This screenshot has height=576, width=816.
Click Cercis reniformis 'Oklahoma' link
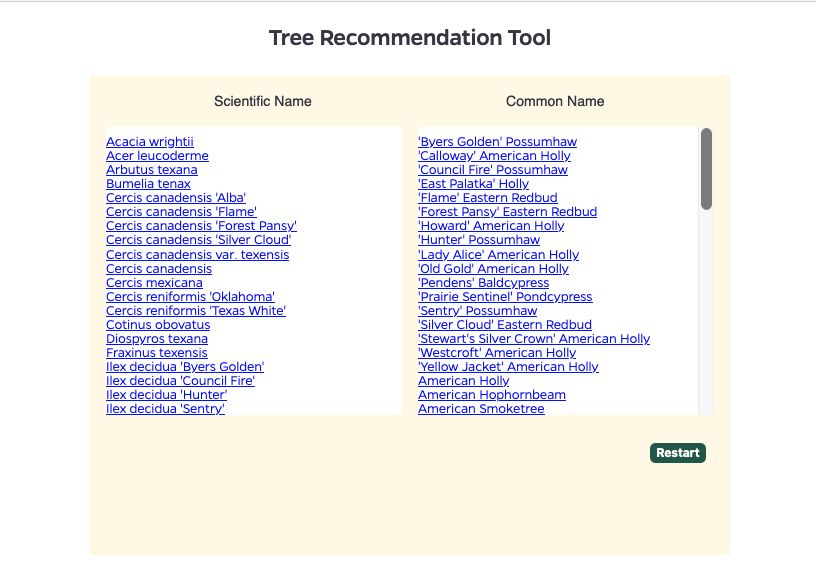[x=190, y=297]
